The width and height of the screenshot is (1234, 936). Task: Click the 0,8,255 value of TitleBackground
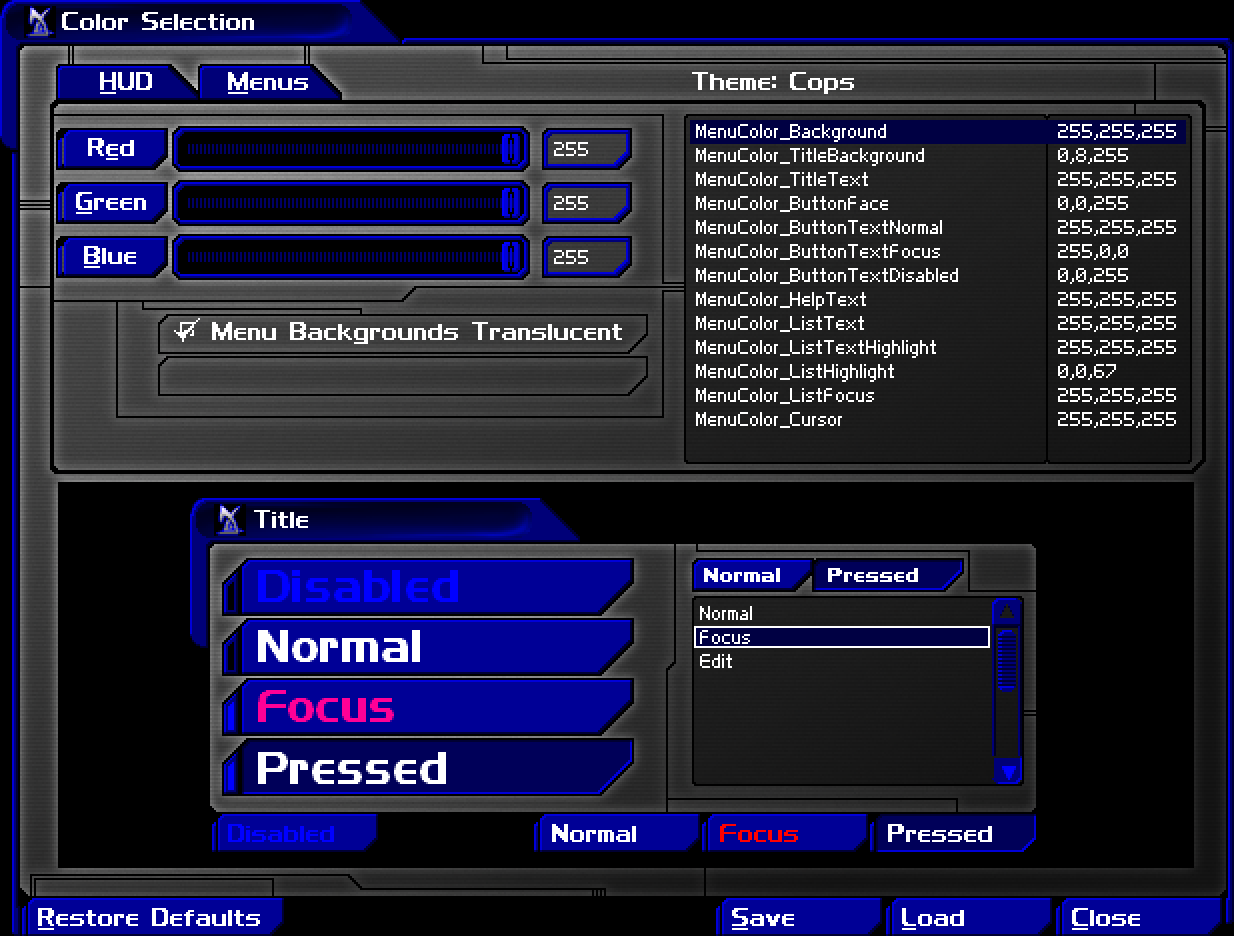(1092, 155)
